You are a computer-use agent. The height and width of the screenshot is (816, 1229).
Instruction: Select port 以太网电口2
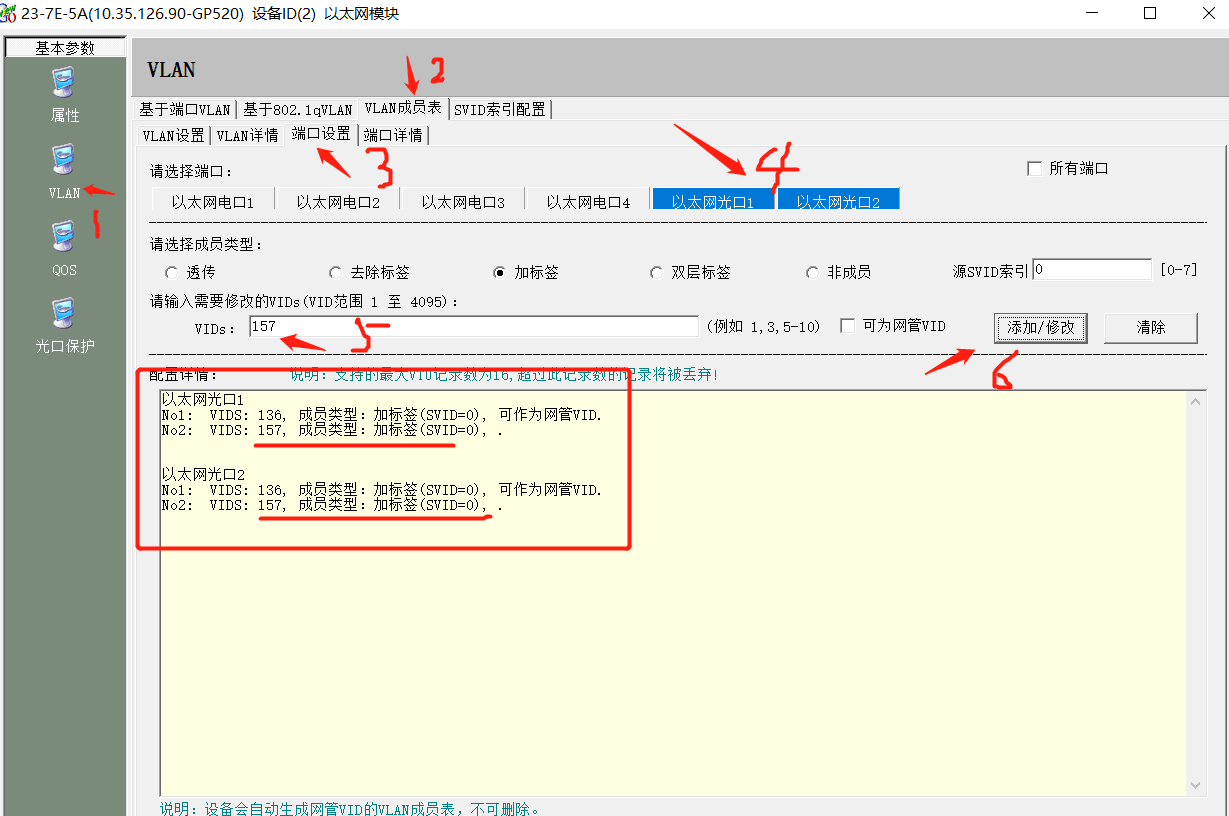[x=338, y=201]
